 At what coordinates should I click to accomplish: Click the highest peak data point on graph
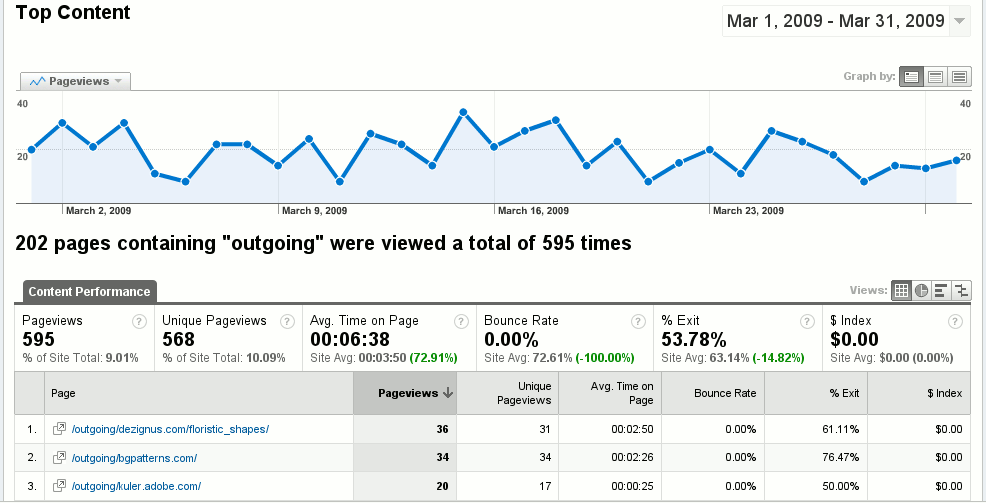(464, 112)
